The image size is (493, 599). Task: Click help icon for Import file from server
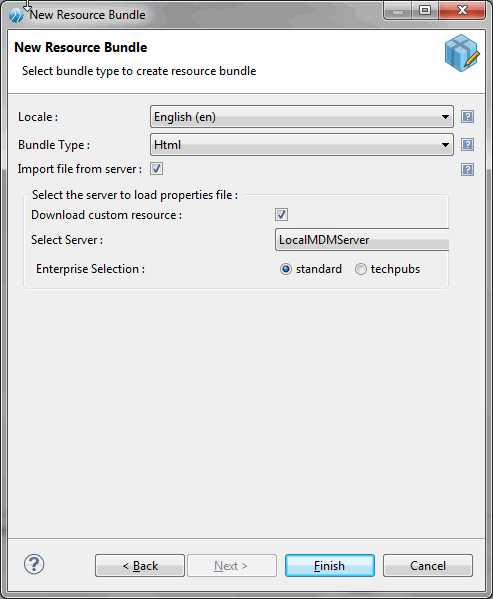click(x=467, y=169)
